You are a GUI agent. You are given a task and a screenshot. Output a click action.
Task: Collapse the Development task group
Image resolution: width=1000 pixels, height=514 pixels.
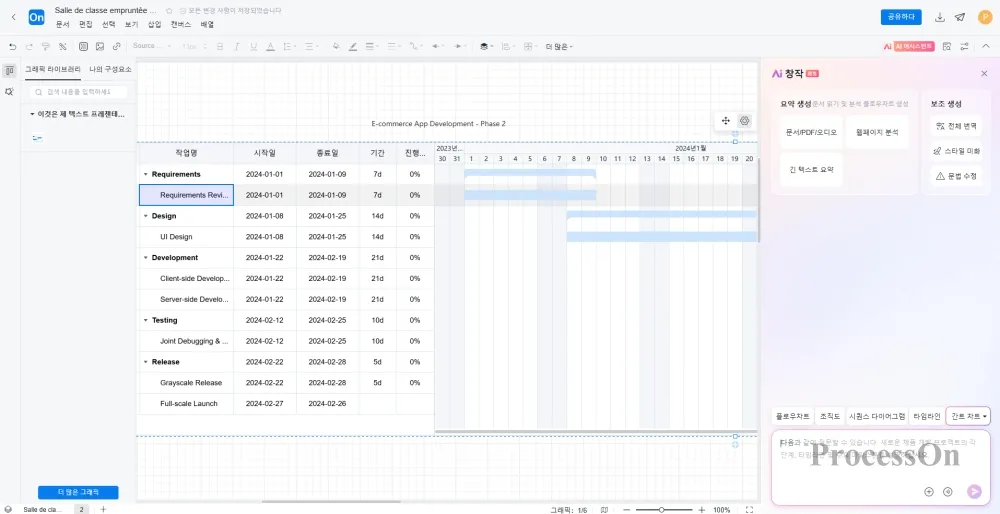145,258
